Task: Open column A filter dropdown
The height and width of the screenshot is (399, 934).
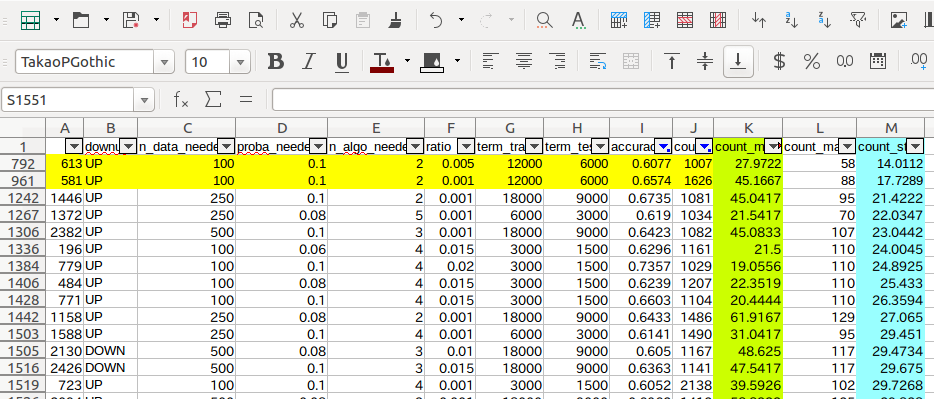Action: point(74,146)
